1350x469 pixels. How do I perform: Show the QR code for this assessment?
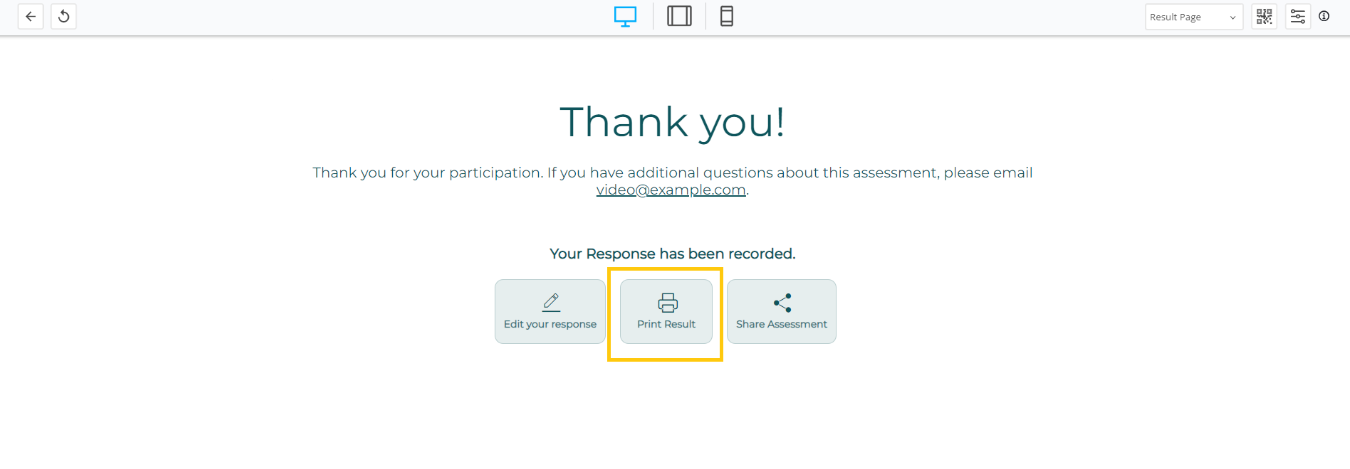1264,16
